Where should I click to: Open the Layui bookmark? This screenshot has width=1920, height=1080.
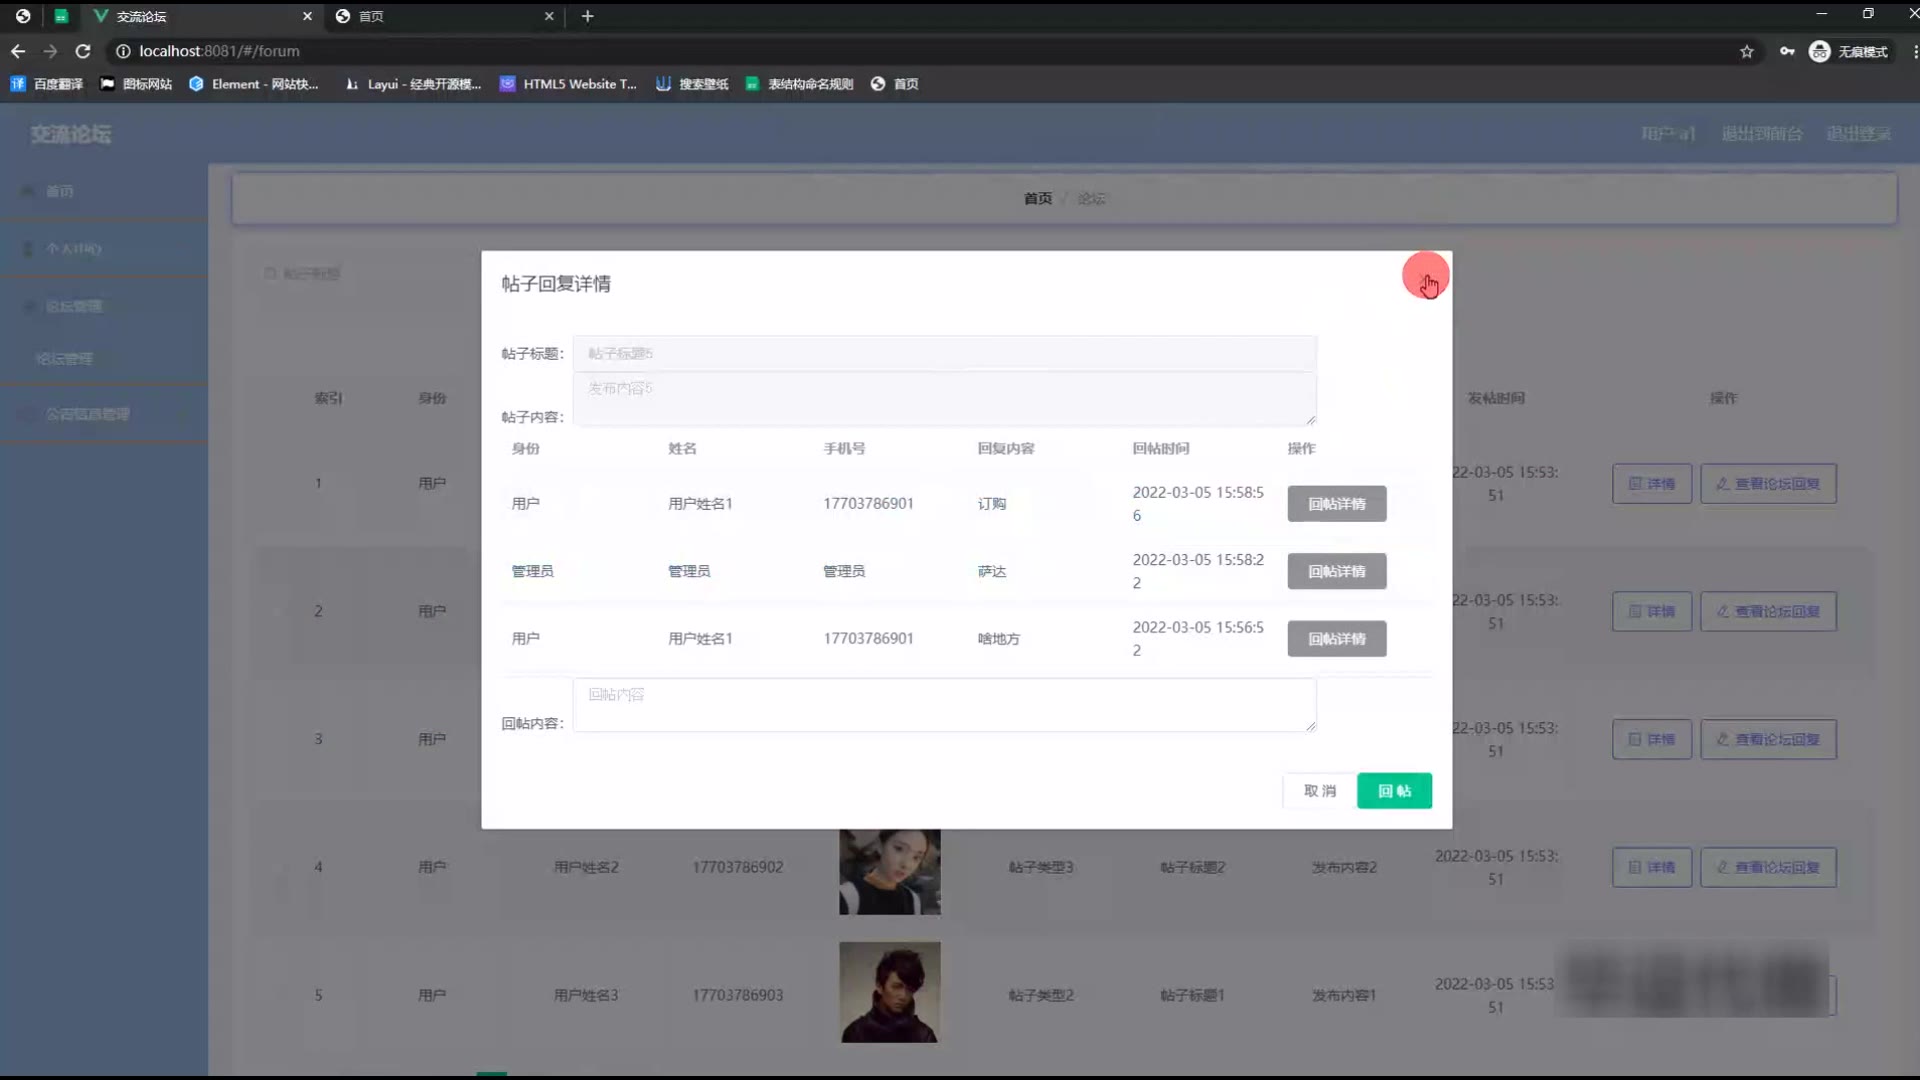(x=413, y=84)
